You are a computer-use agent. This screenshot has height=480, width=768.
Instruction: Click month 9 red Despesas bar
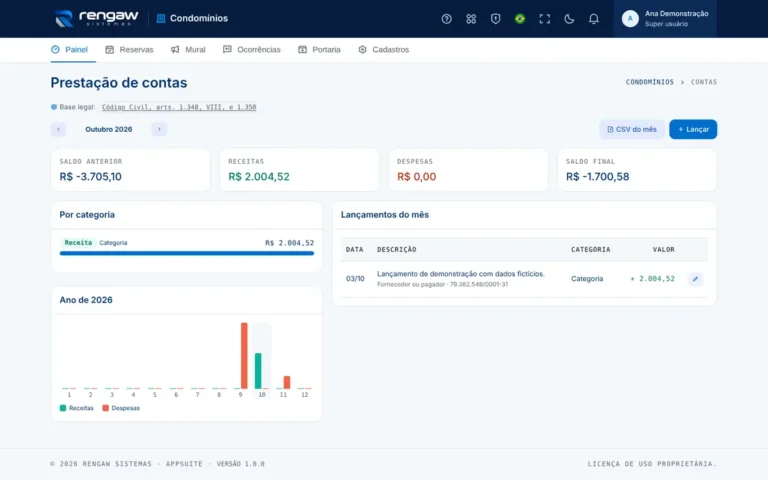tap(244, 356)
